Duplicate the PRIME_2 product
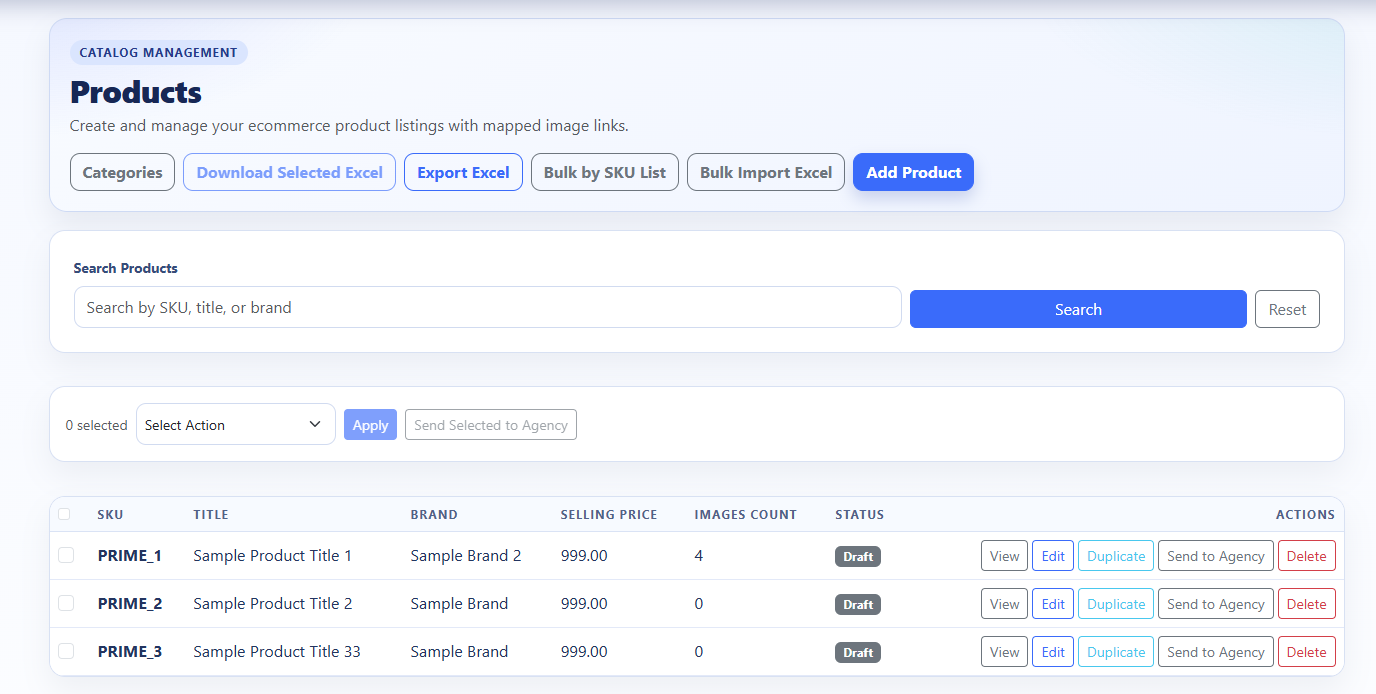Screen dimensions: 1376x694 pos(1116,604)
